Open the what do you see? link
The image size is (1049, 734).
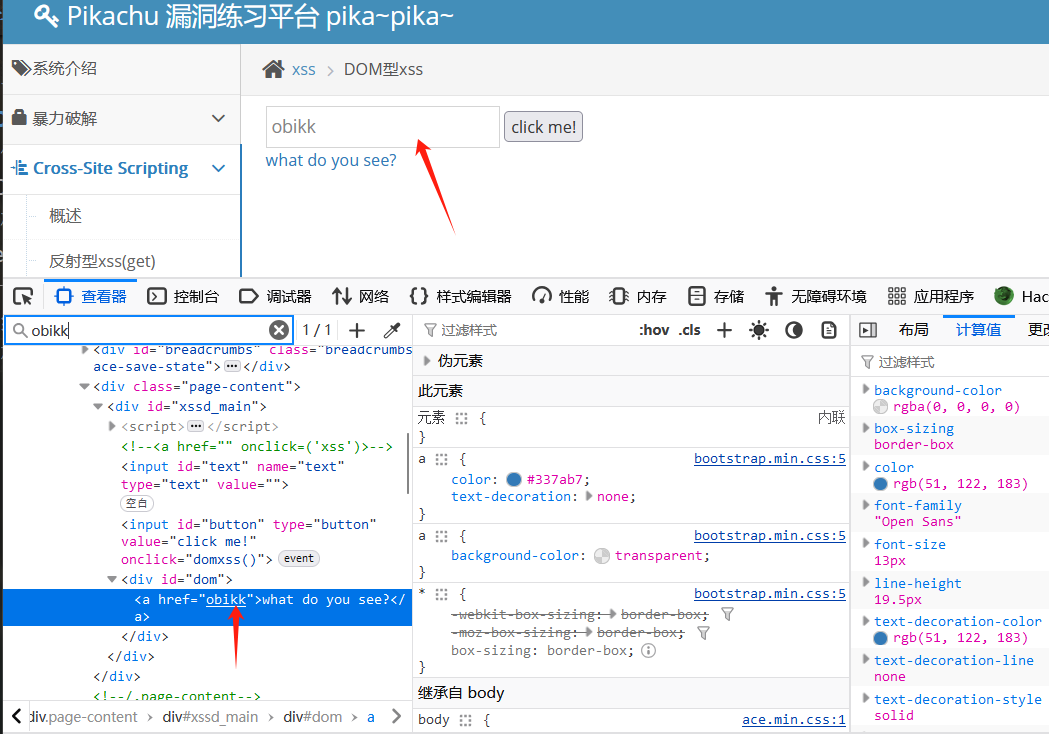point(330,161)
